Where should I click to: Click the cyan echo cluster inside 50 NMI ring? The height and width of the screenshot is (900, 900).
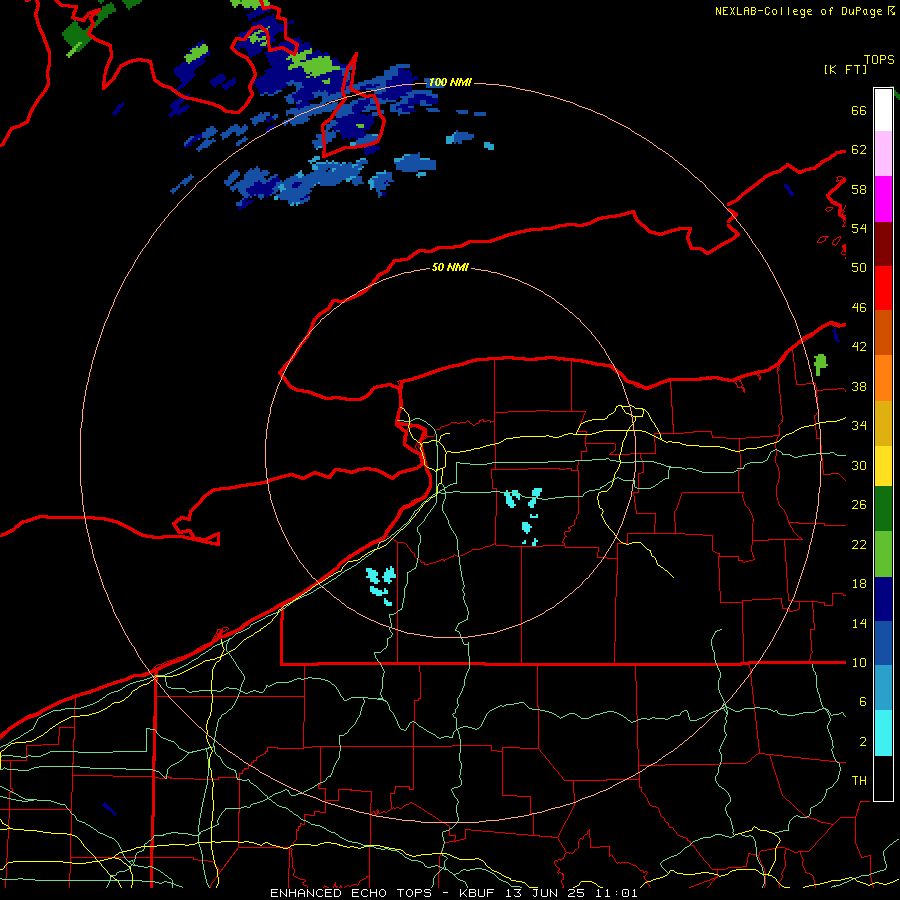[523, 515]
